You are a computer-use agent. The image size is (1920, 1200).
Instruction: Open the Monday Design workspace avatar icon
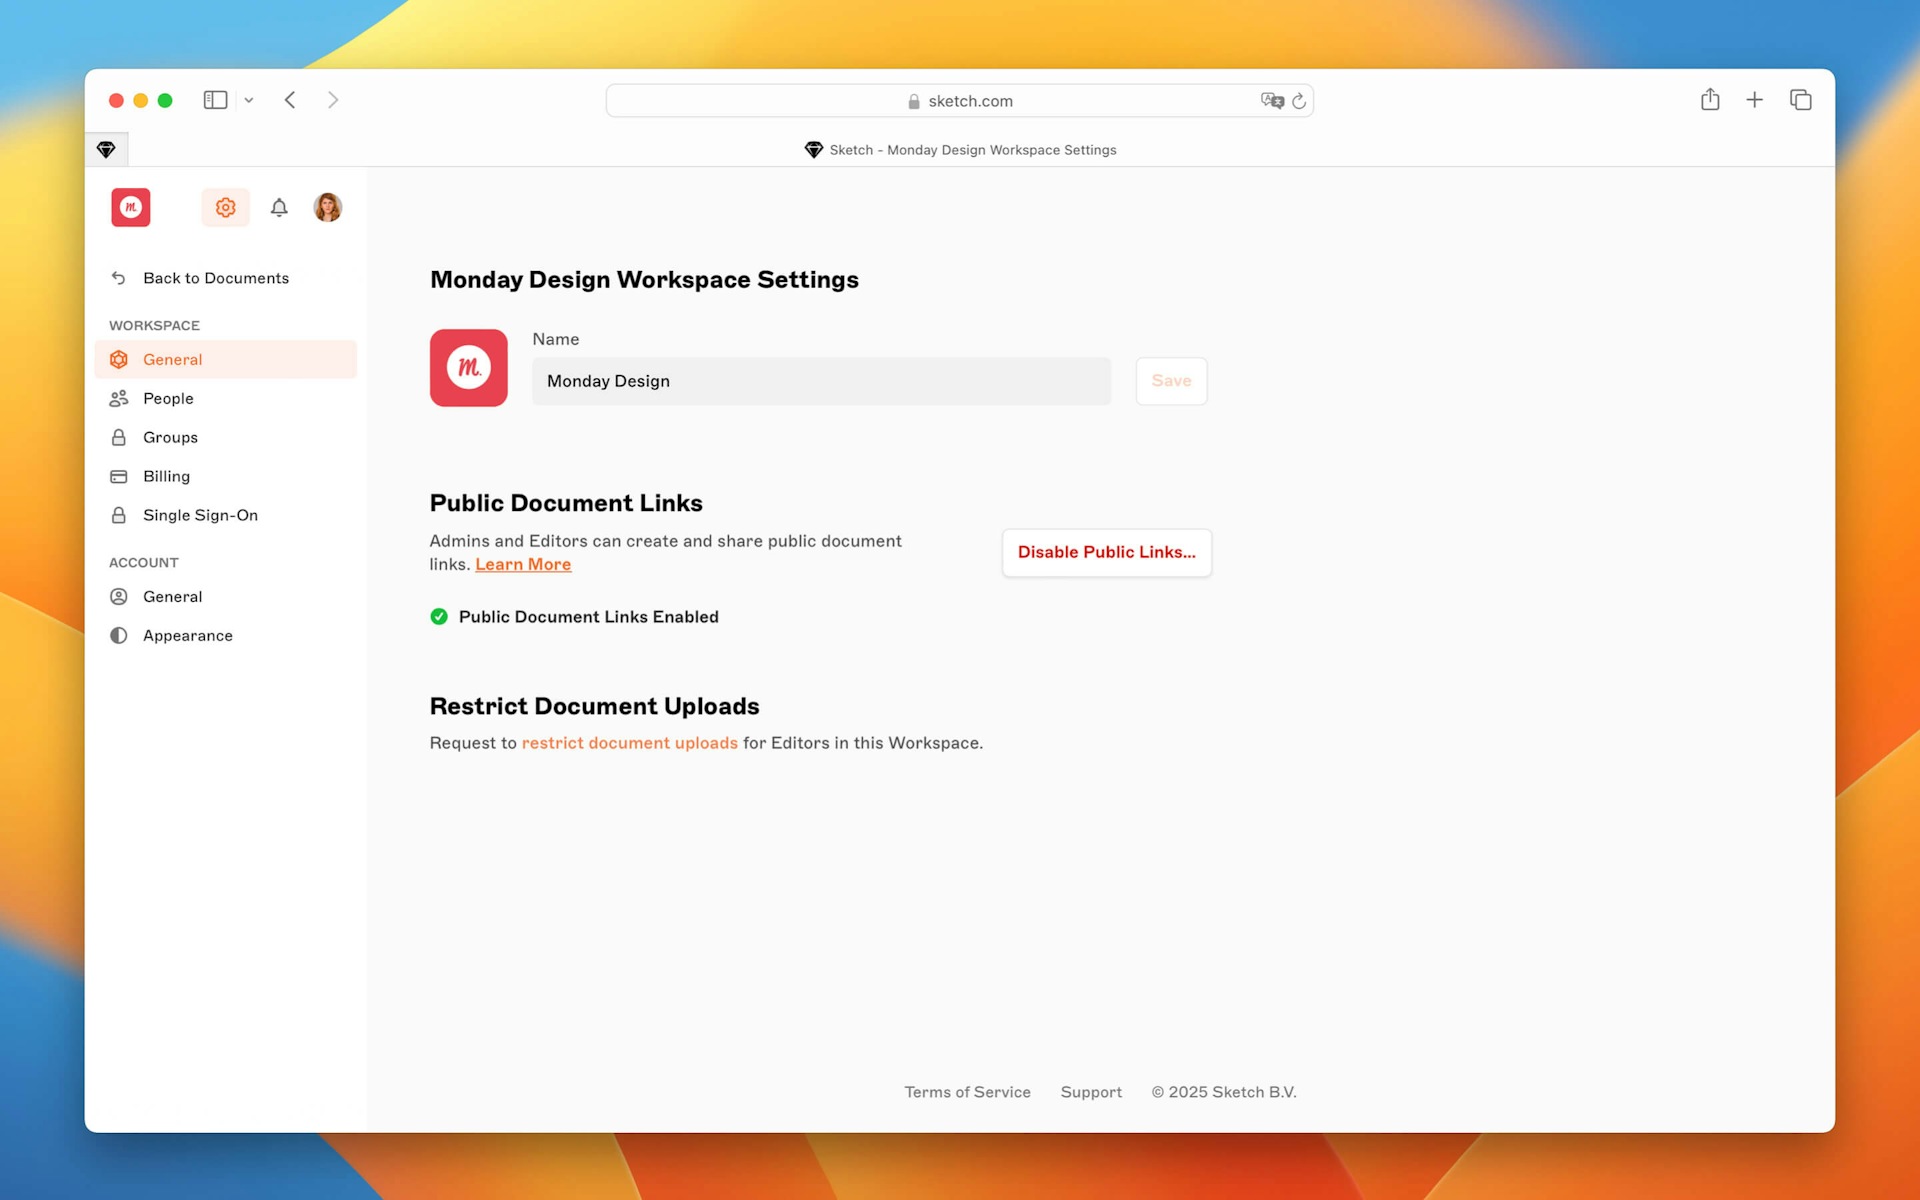pyautogui.click(x=130, y=207)
